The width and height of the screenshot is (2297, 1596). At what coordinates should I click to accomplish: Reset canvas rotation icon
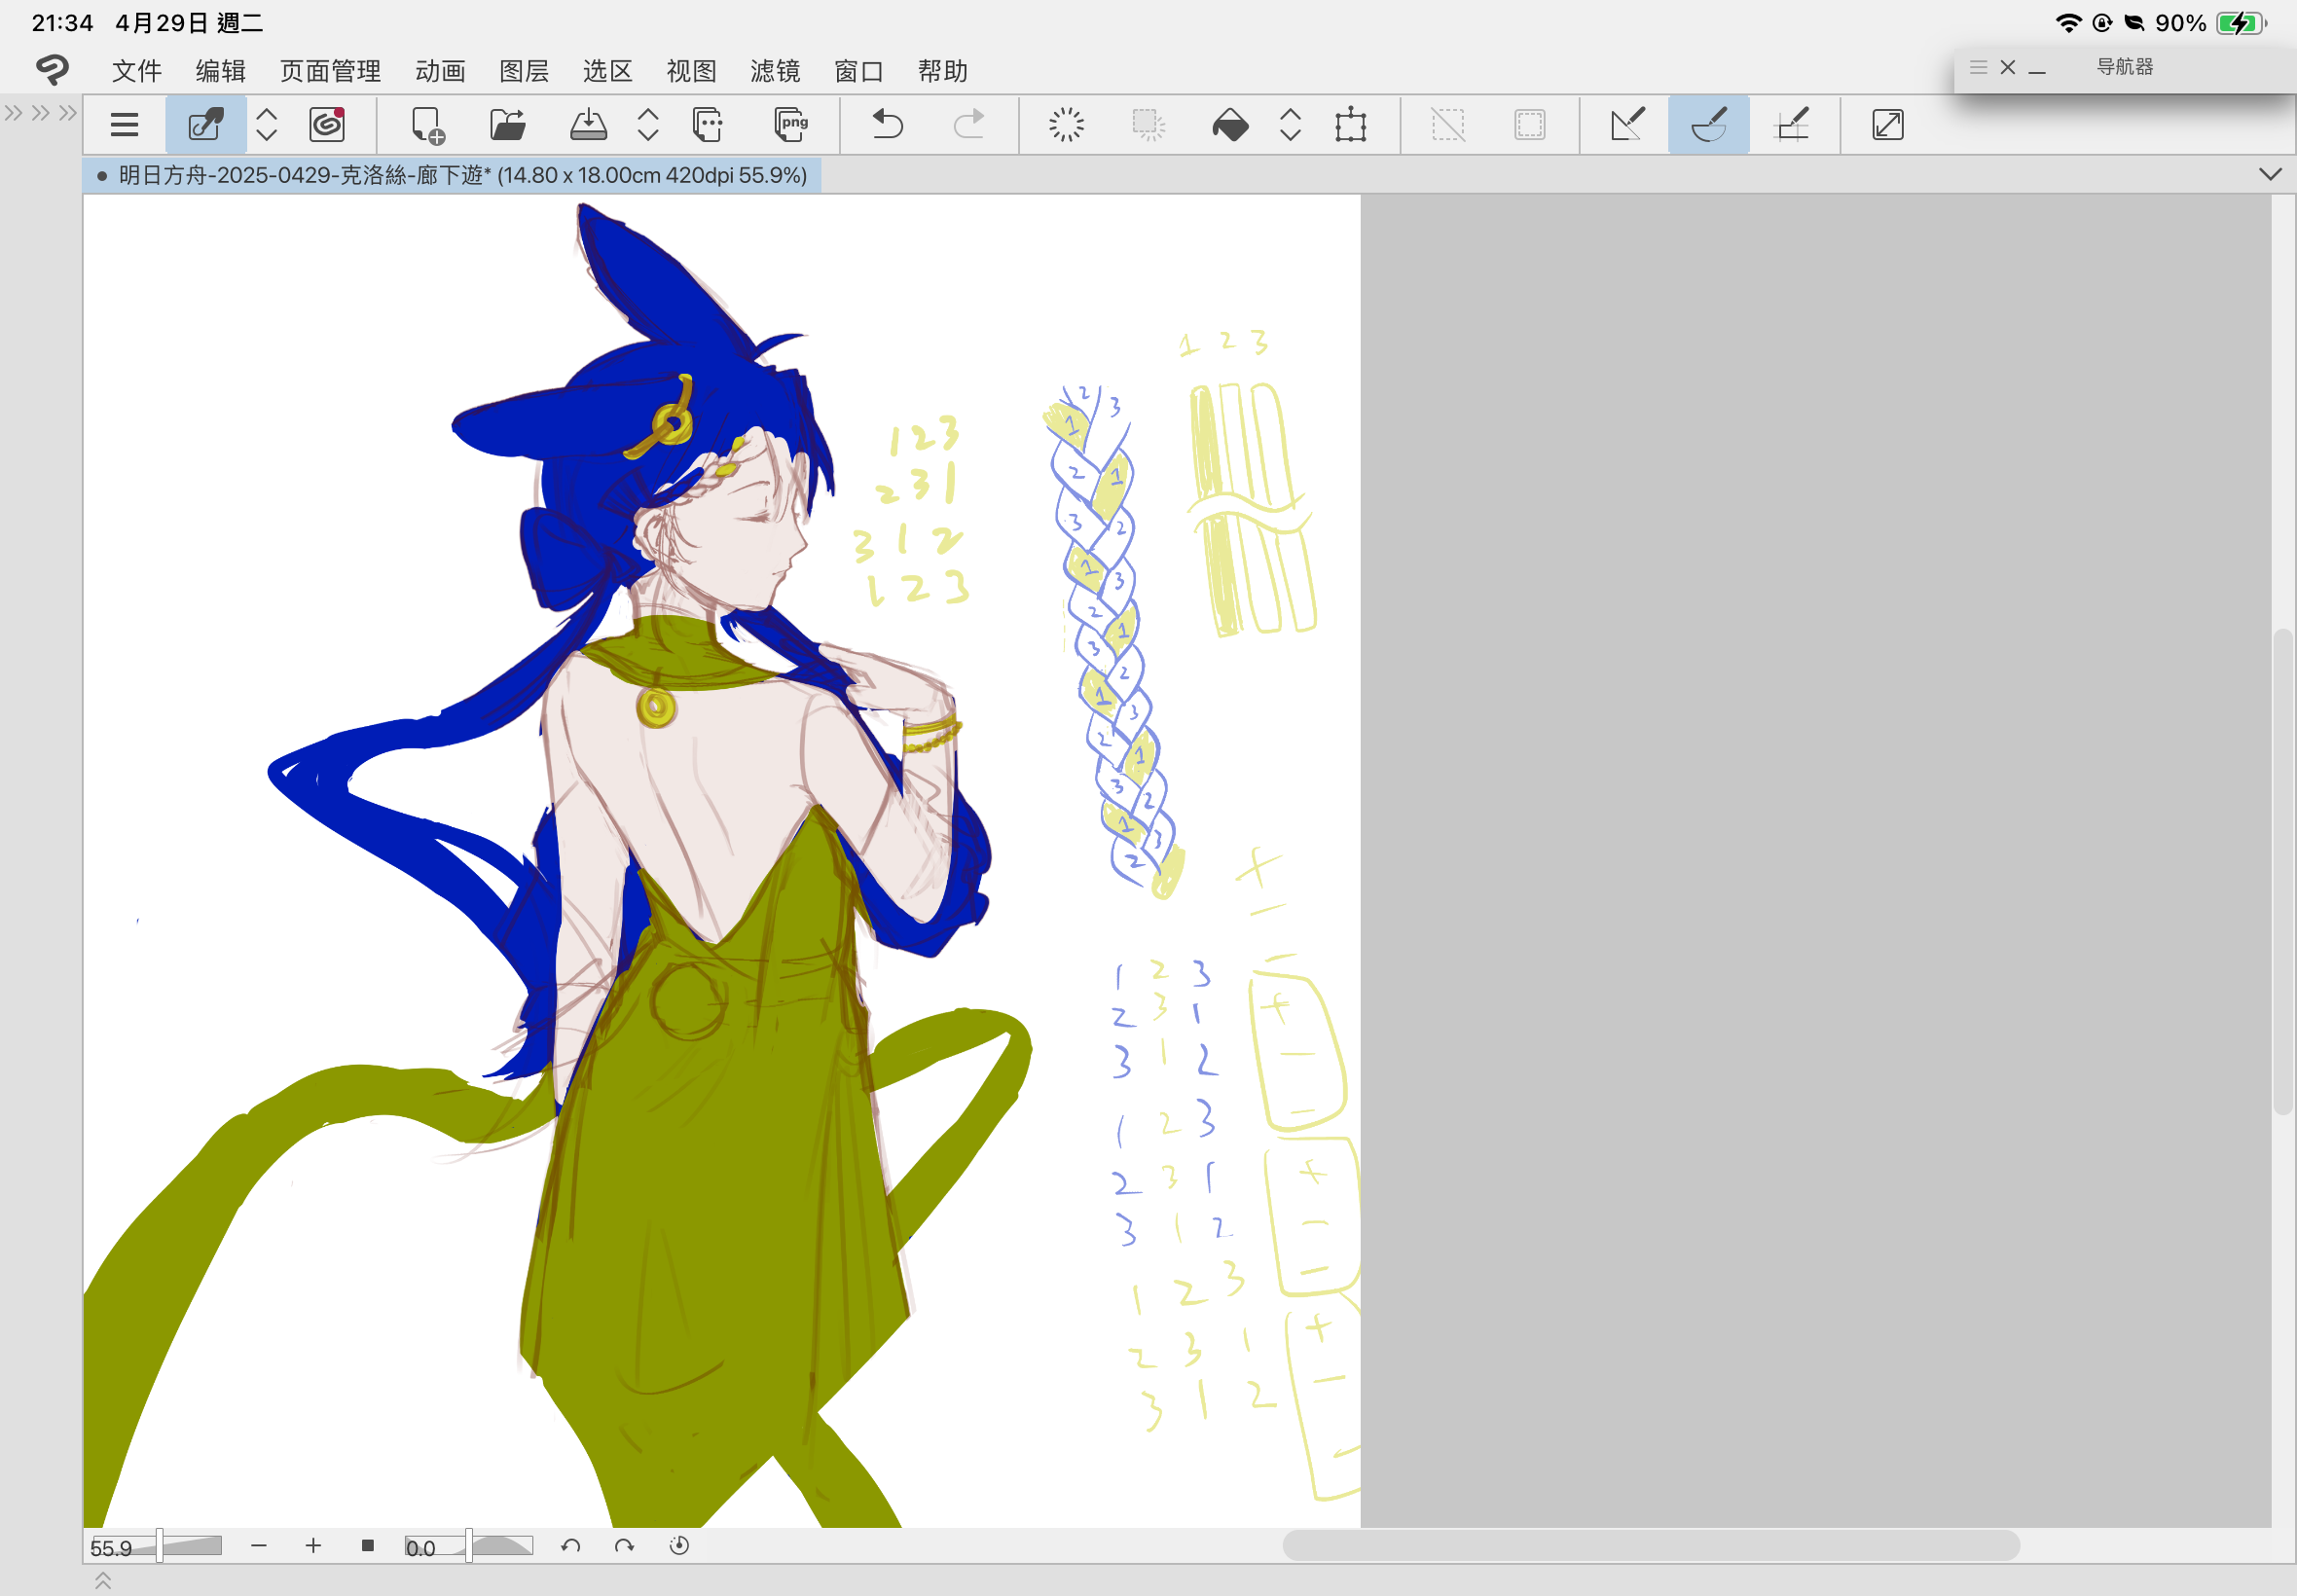tap(679, 1546)
